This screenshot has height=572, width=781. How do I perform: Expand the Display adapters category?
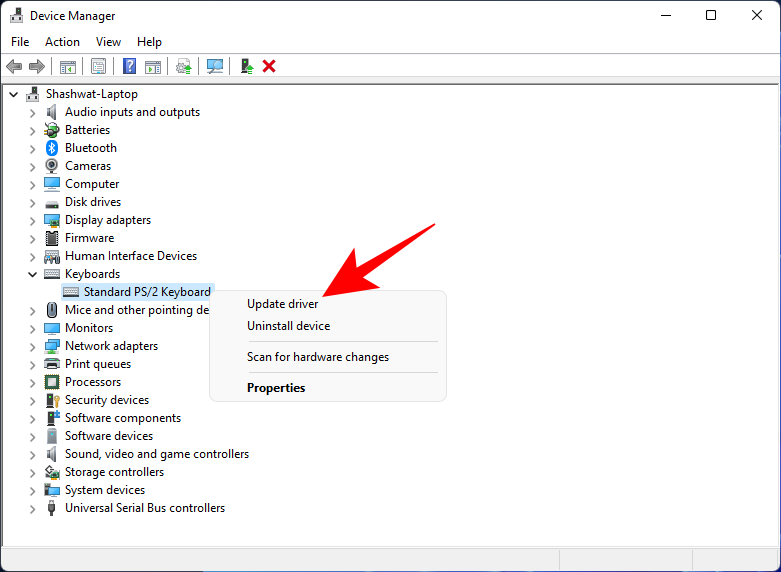pos(32,220)
